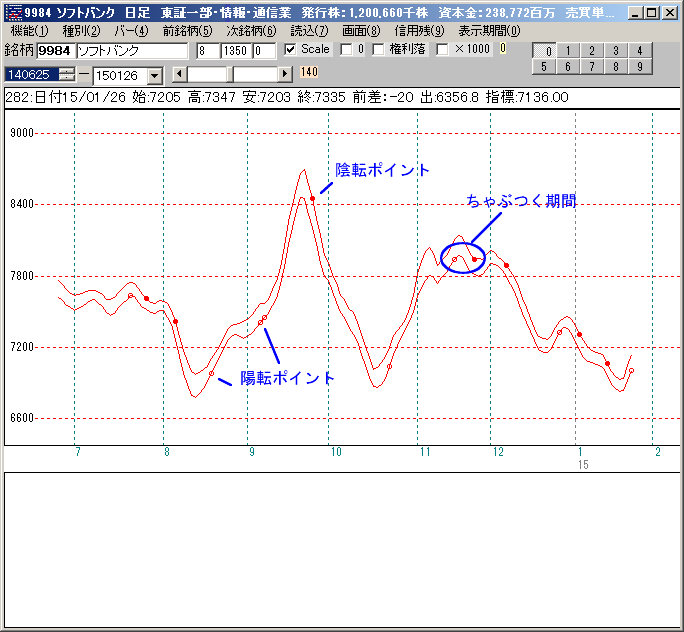Screen dimensions: 684x632
Task: Click the scrollbar left arrow
Action: point(179,74)
